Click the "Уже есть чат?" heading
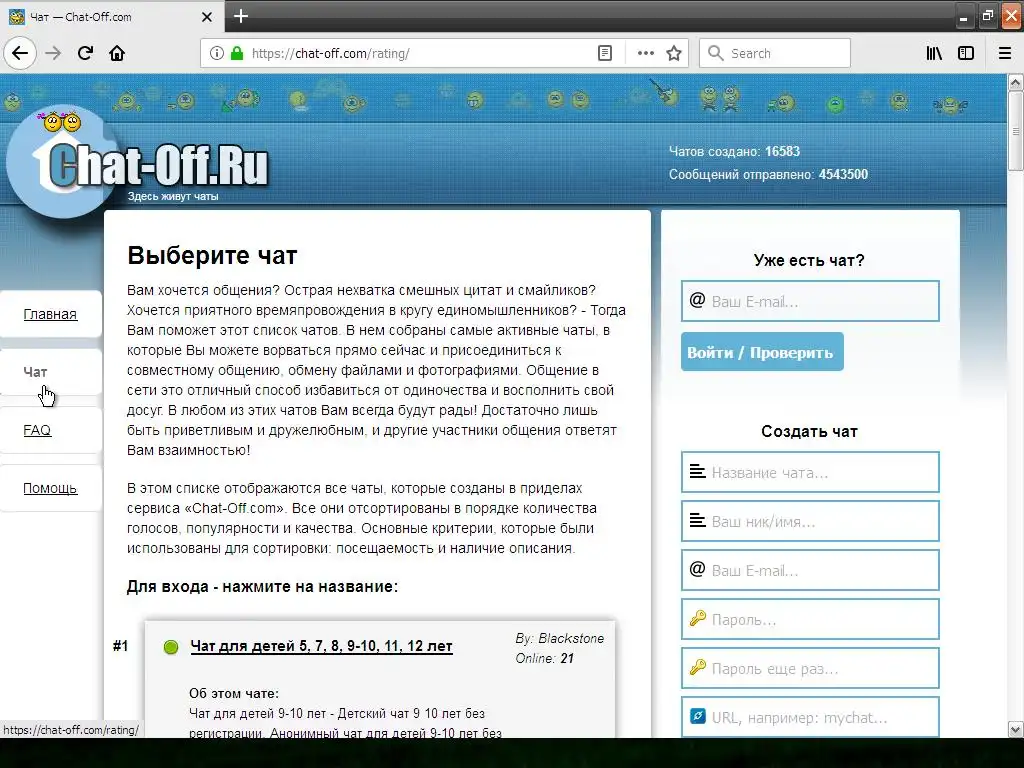This screenshot has height=768, width=1024. (809, 261)
